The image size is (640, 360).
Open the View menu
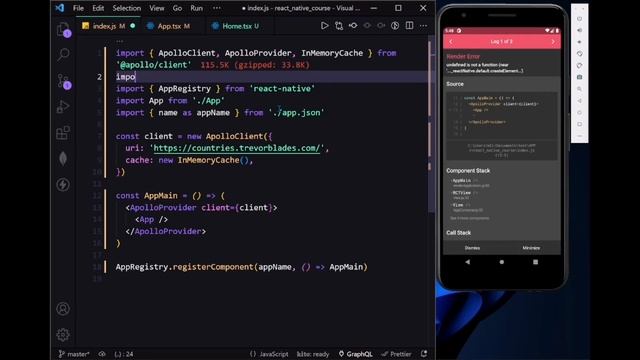click(x=156, y=8)
